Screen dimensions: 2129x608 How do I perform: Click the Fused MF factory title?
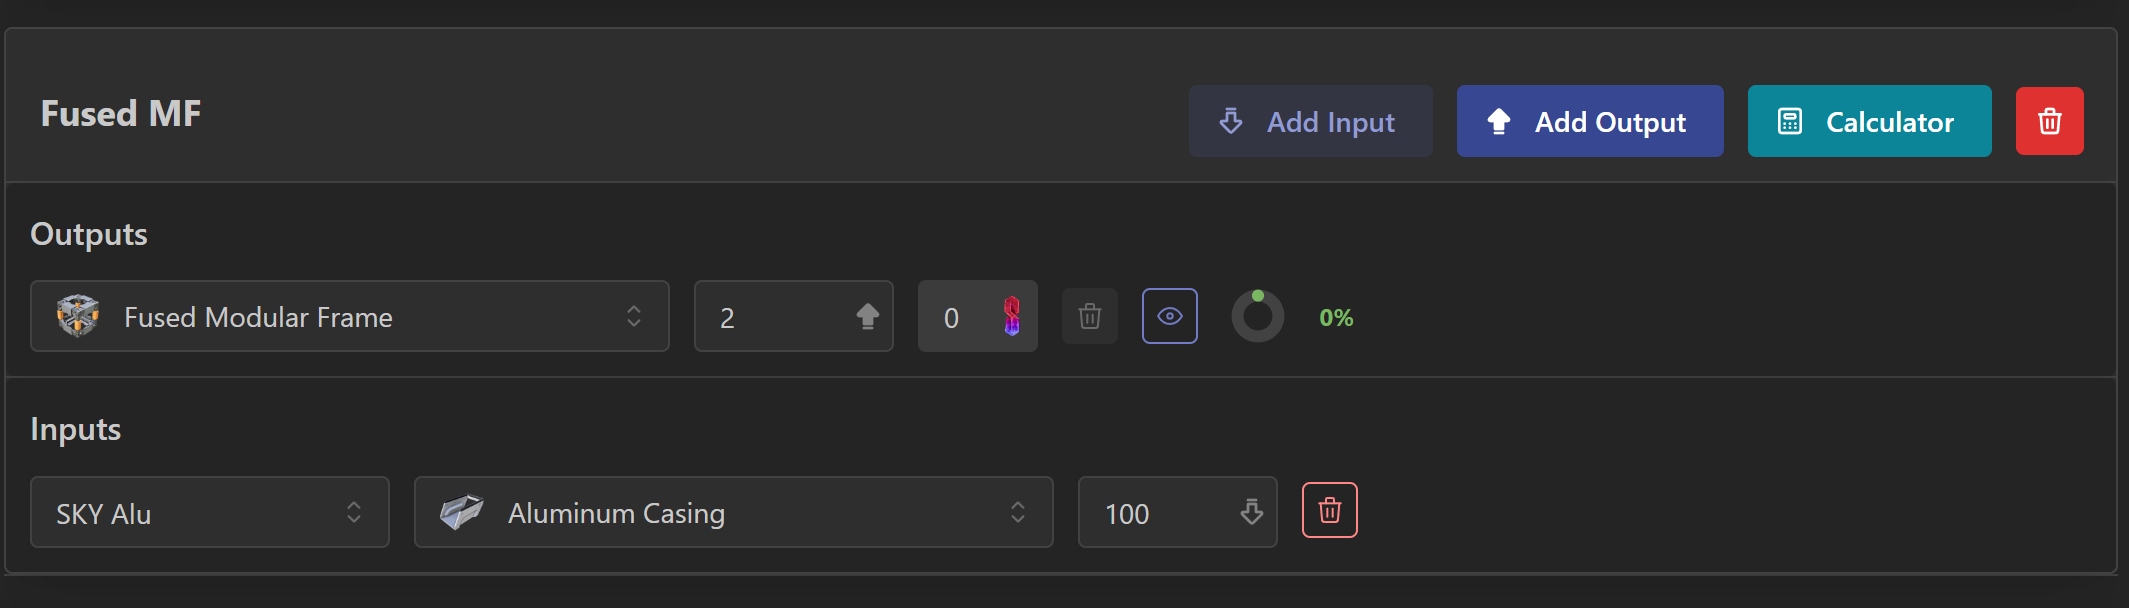(121, 114)
